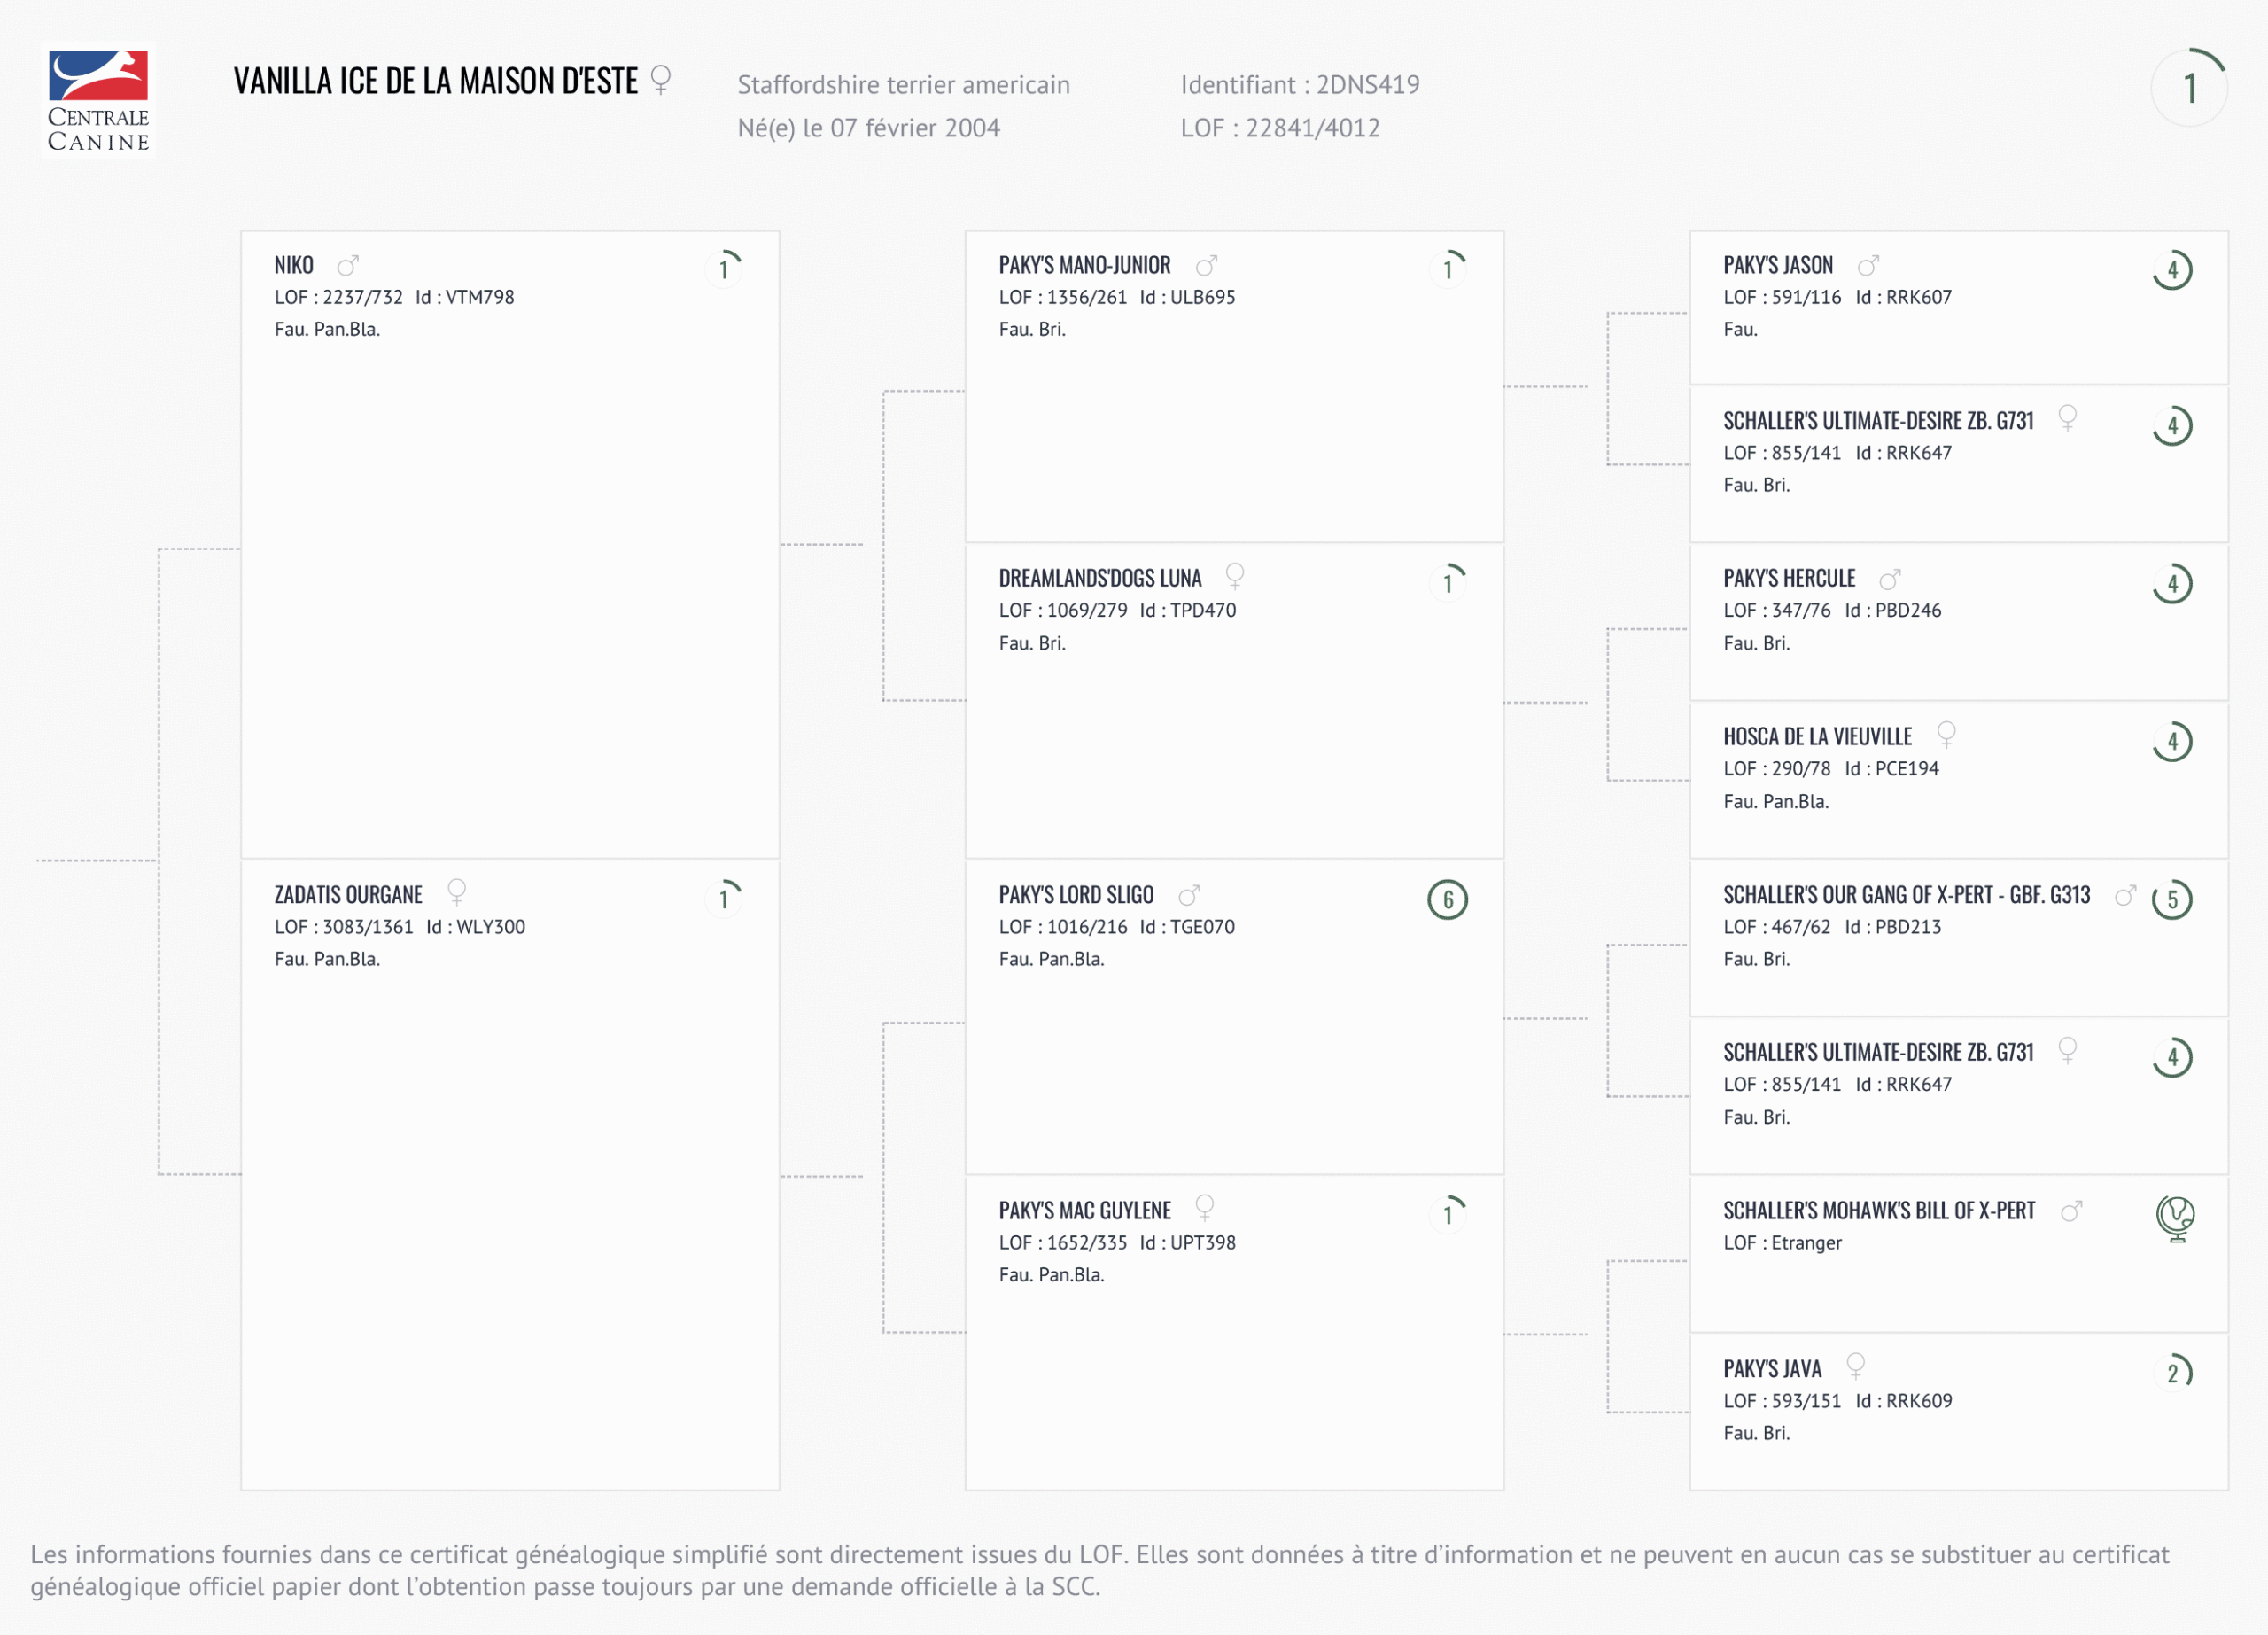Click the number 1 badge on Paky's Mac Guylene
2268x1635 pixels.
coord(1448,1214)
